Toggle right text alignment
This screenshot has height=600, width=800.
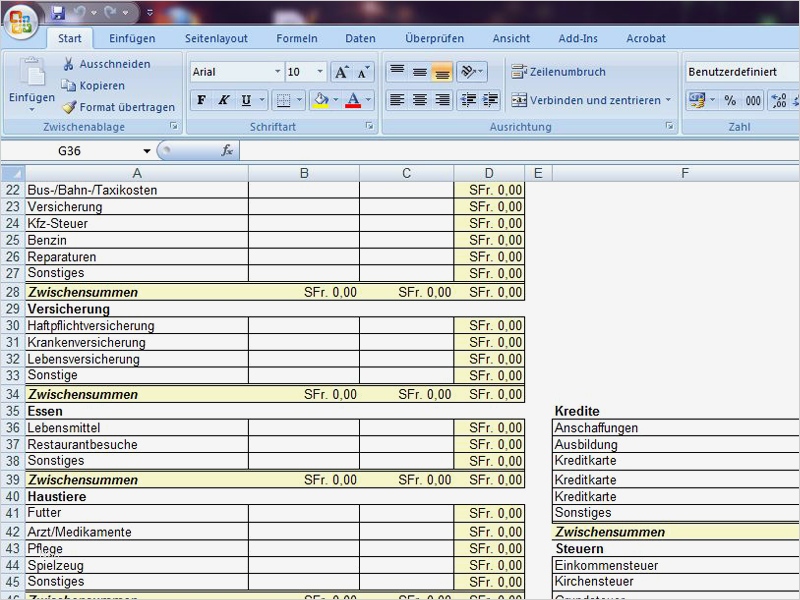pos(442,100)
